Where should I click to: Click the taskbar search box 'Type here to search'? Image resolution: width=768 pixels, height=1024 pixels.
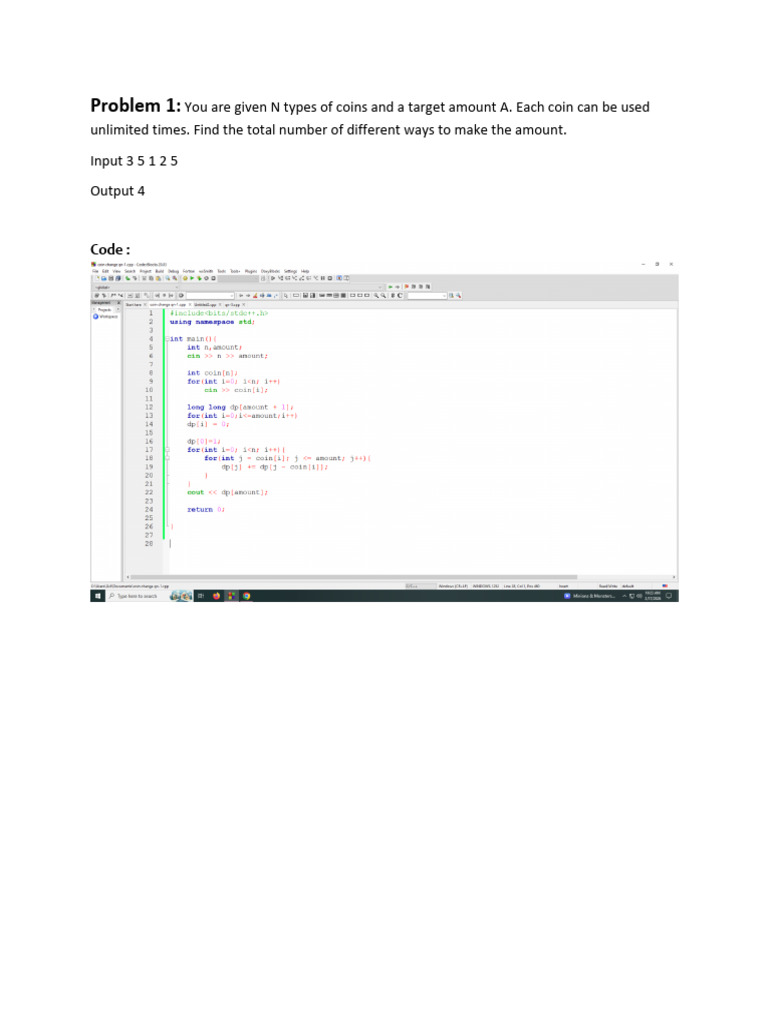pyautogui.click(x=137, y=596)
